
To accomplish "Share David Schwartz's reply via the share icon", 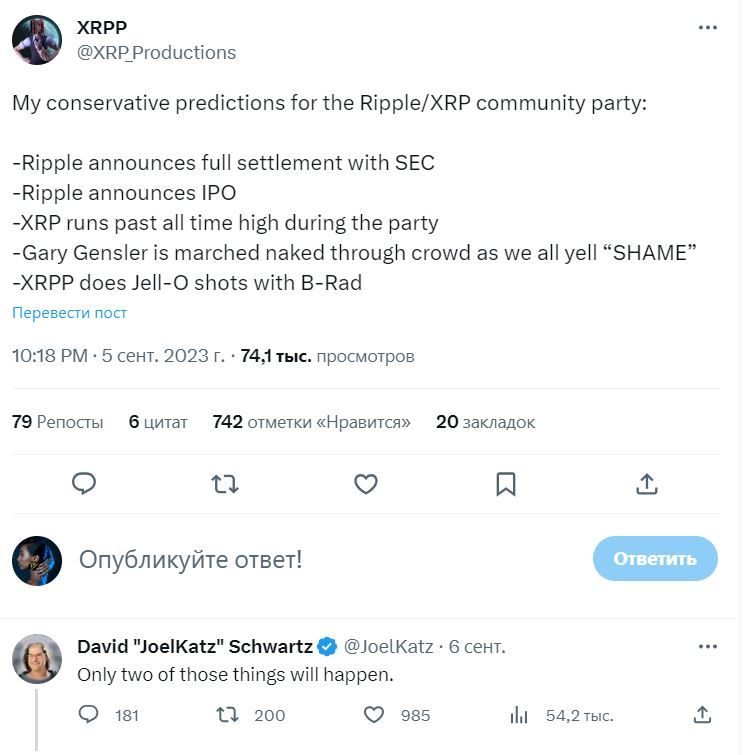I will point(702,715).
